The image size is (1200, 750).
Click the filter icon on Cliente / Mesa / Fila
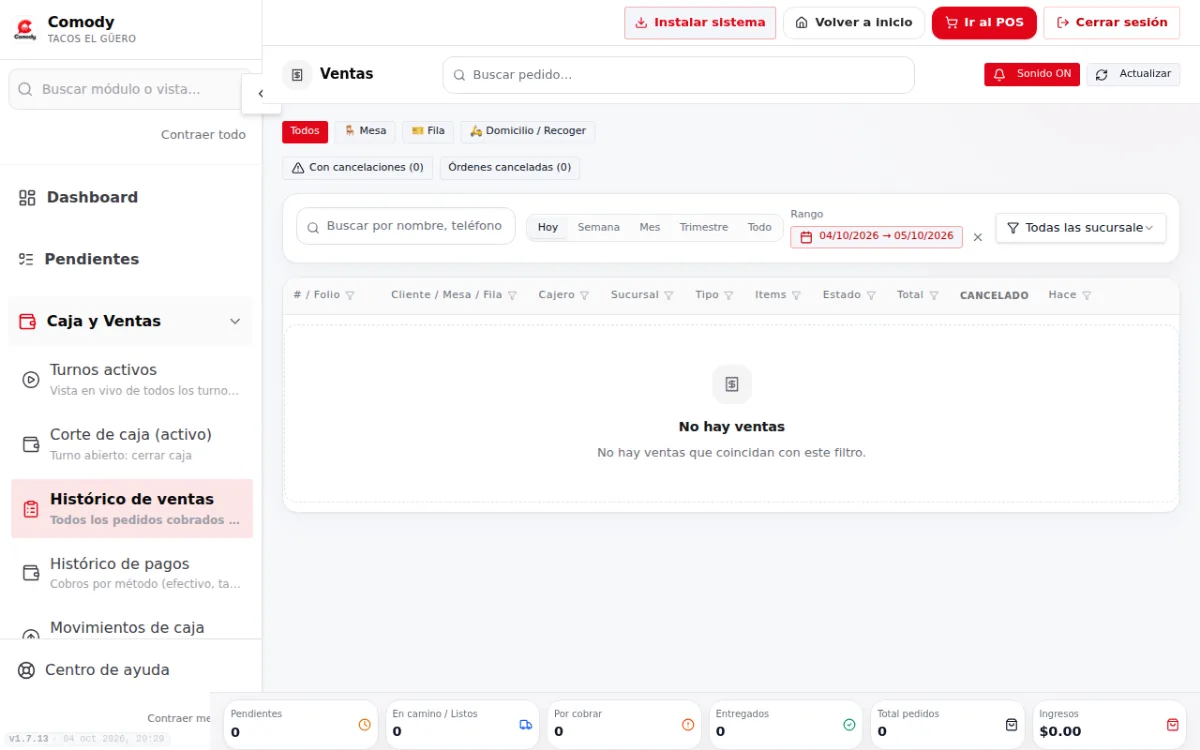pos(512,296)
